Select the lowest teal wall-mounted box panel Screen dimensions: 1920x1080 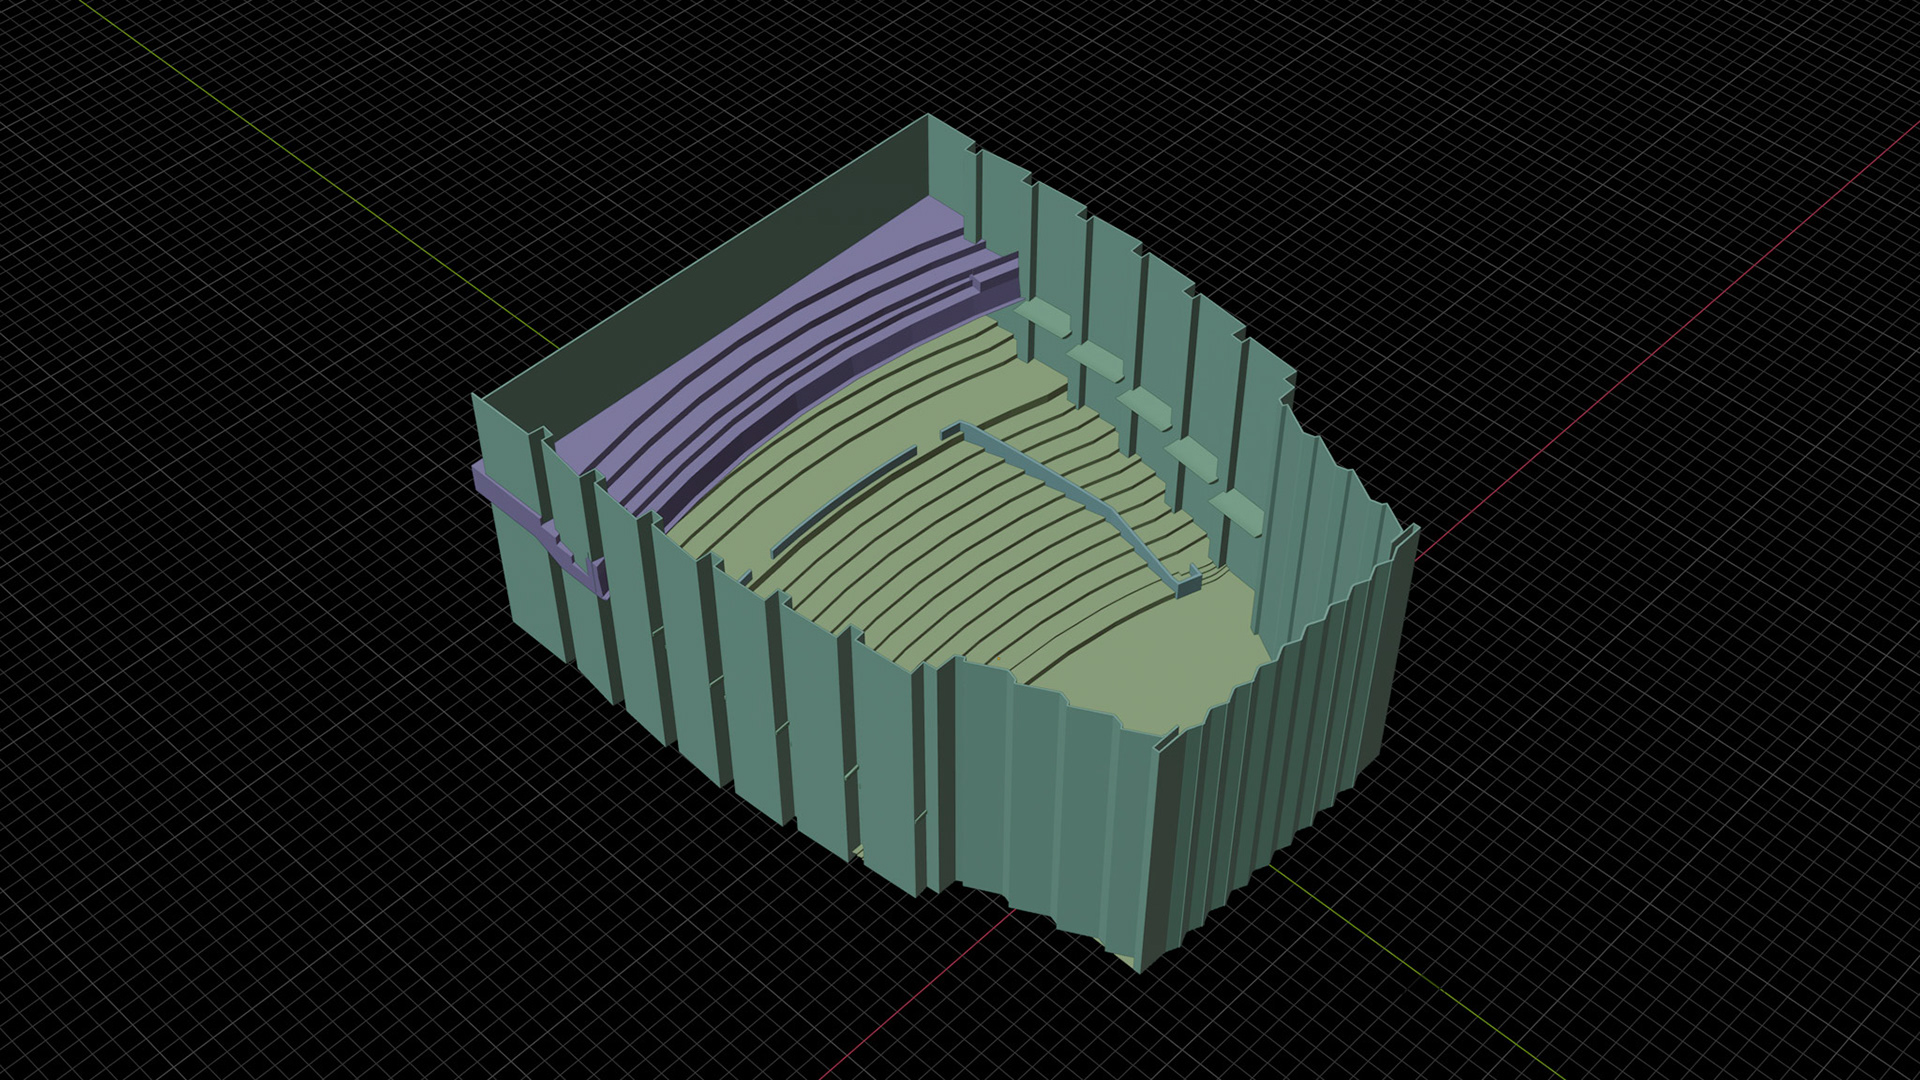pos(1240,510)
